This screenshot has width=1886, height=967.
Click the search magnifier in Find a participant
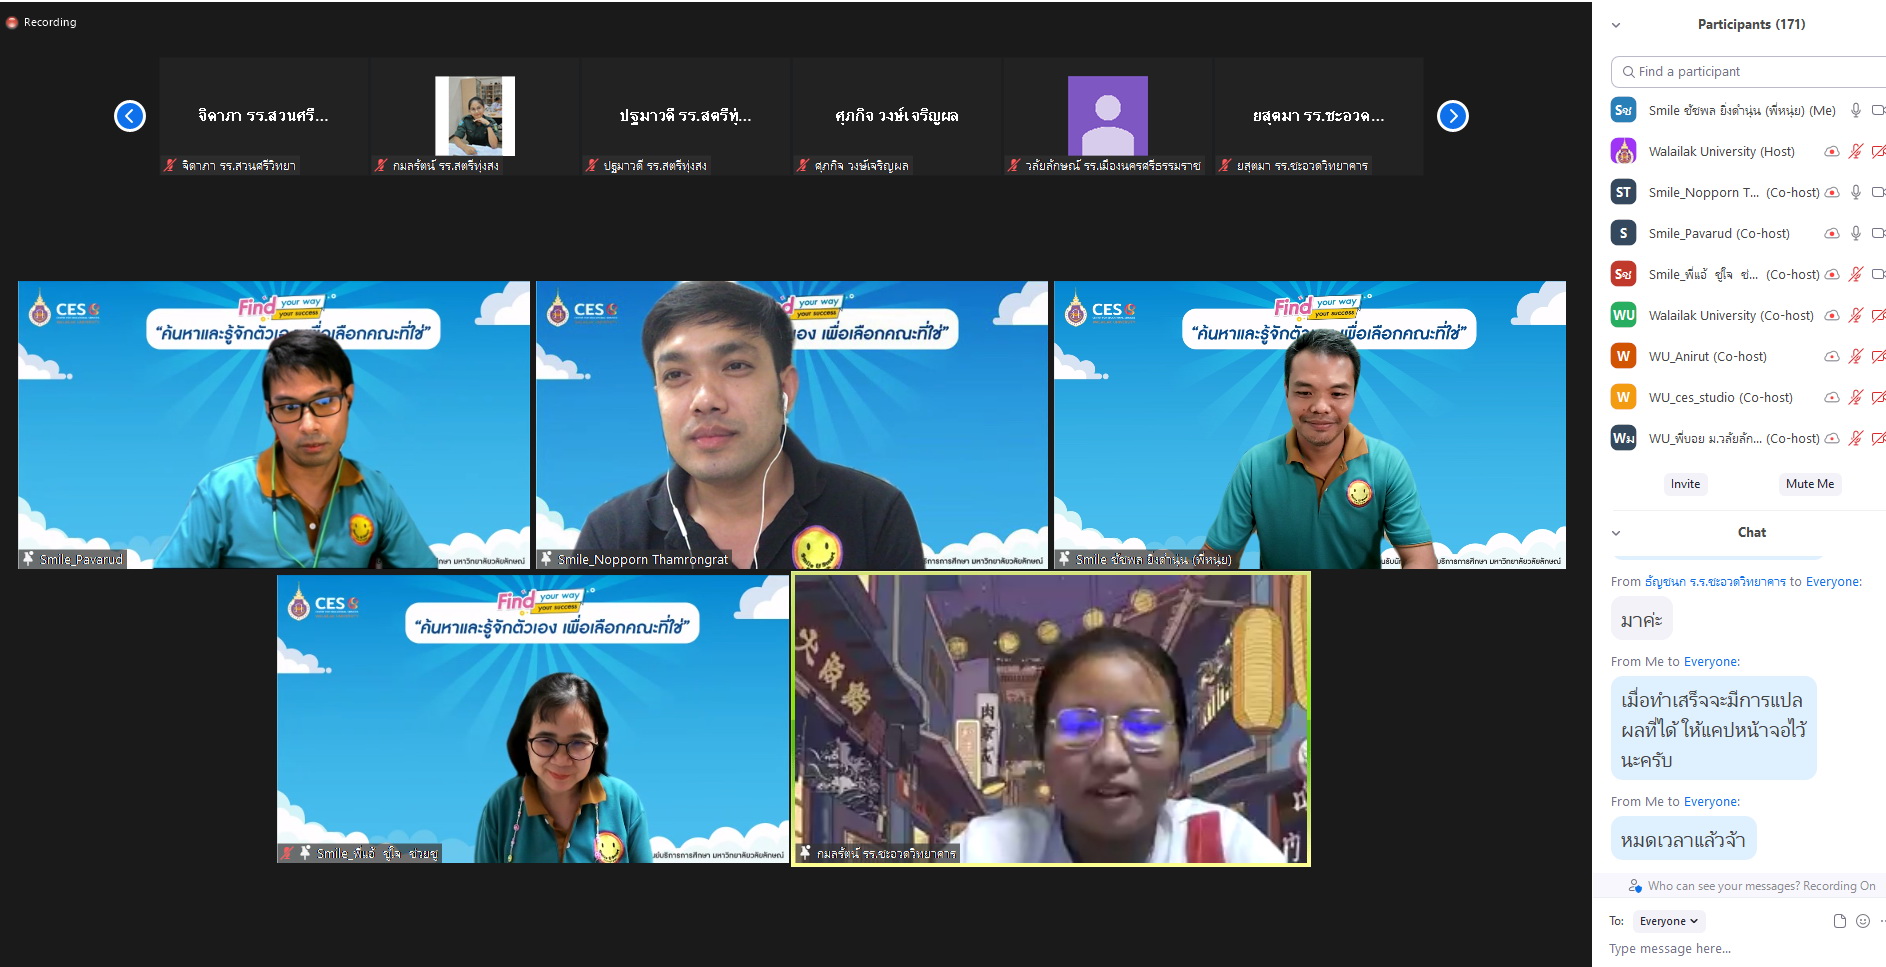coord(1629,72)
